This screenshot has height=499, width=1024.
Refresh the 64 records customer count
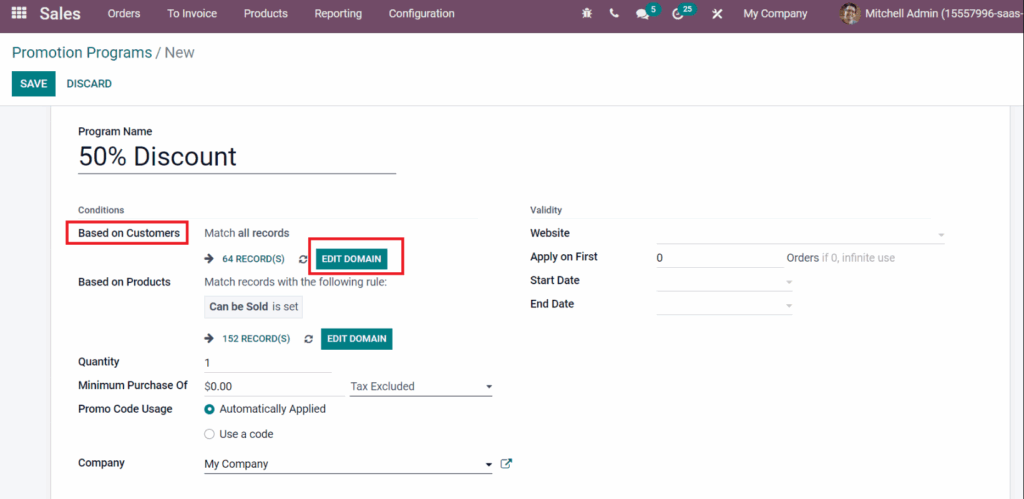click(x=303, y=259)
